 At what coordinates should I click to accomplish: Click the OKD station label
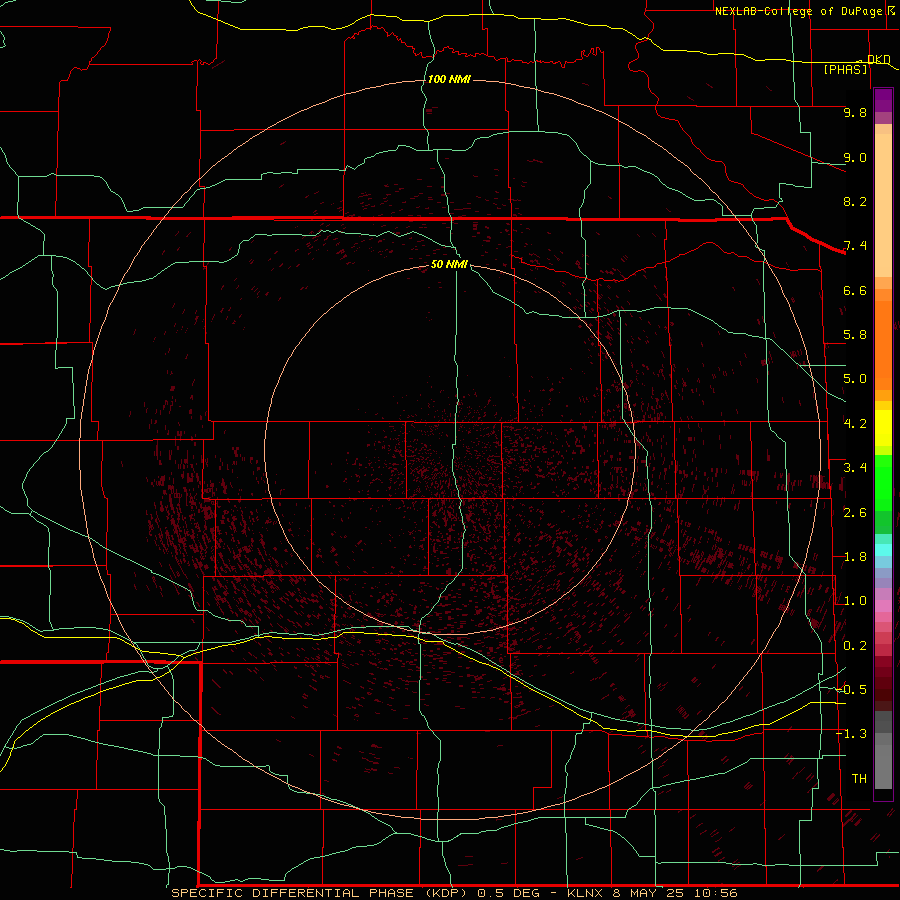[879, 59]
